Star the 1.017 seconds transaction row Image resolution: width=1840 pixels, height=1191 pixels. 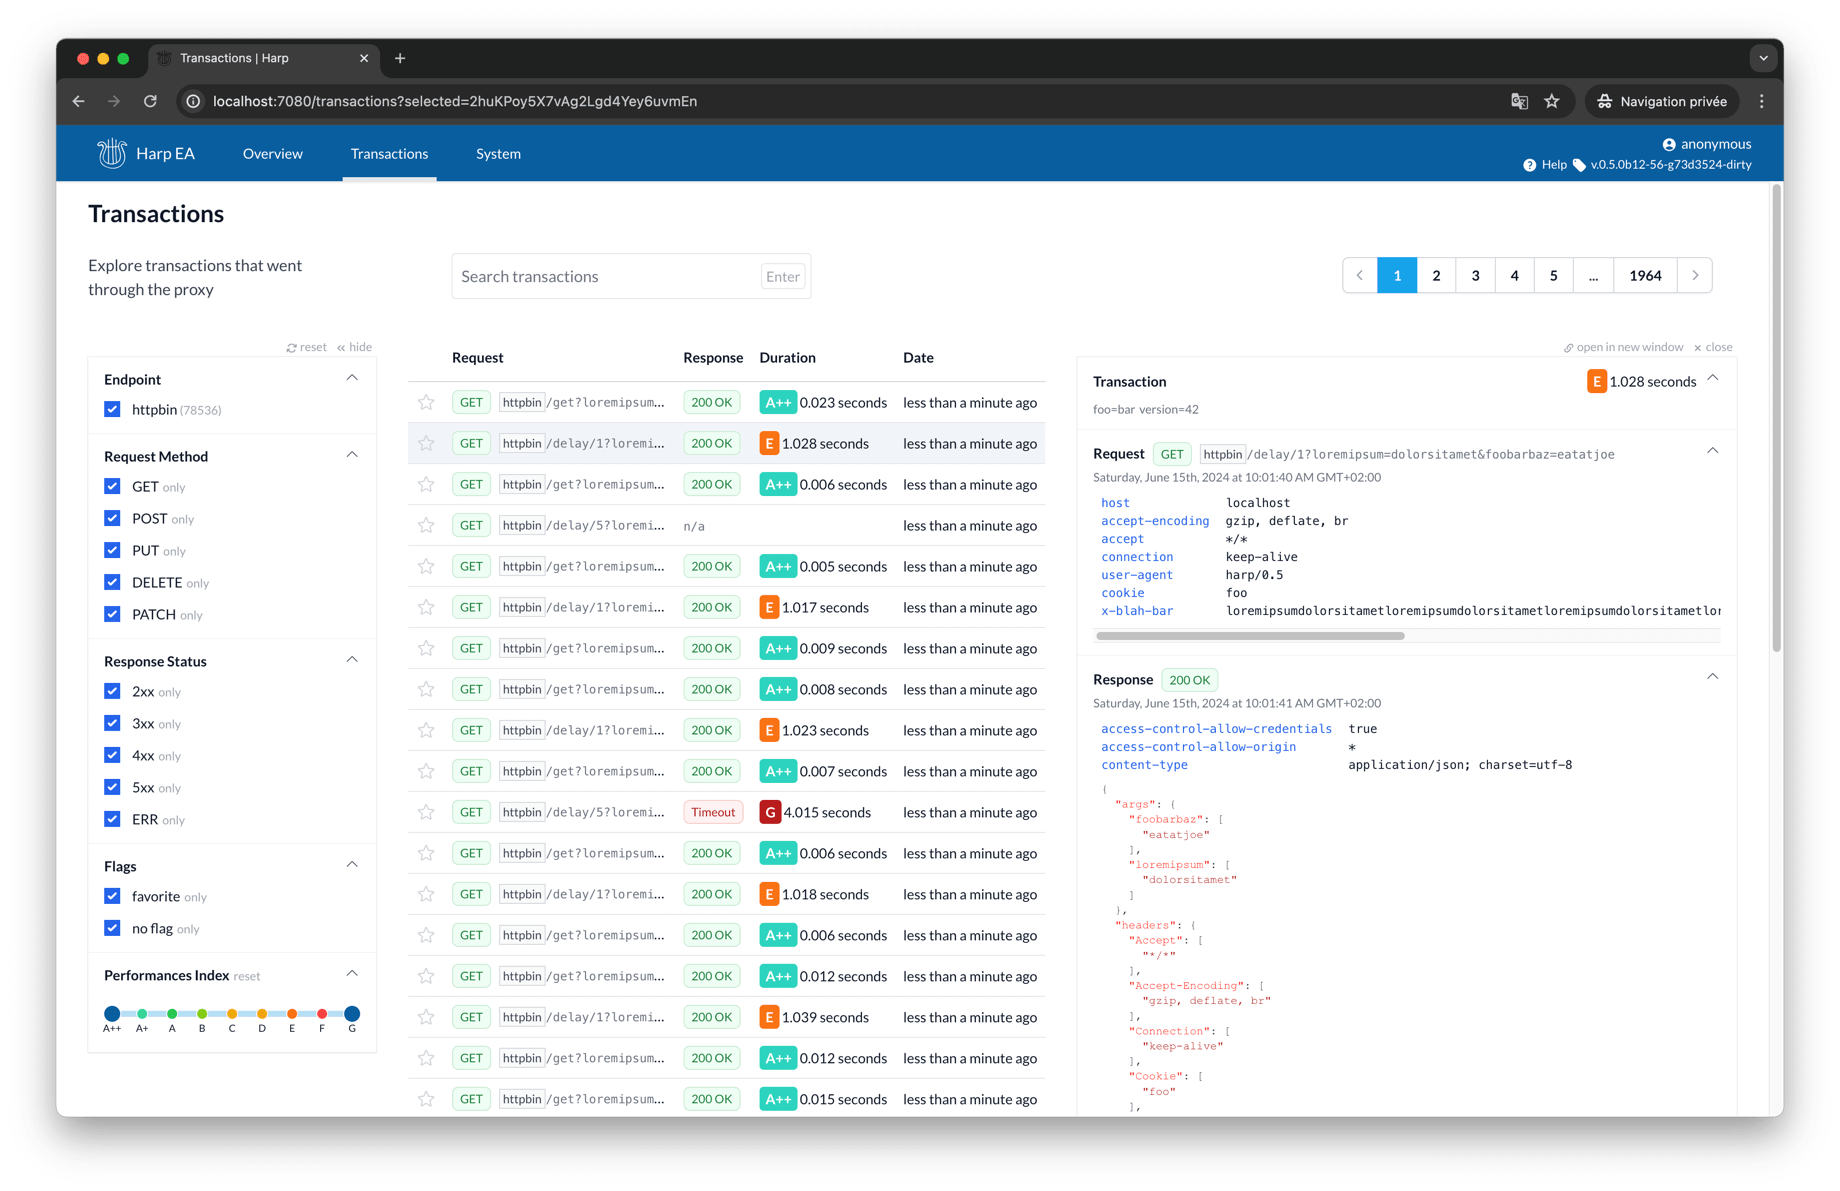[426, 607]
